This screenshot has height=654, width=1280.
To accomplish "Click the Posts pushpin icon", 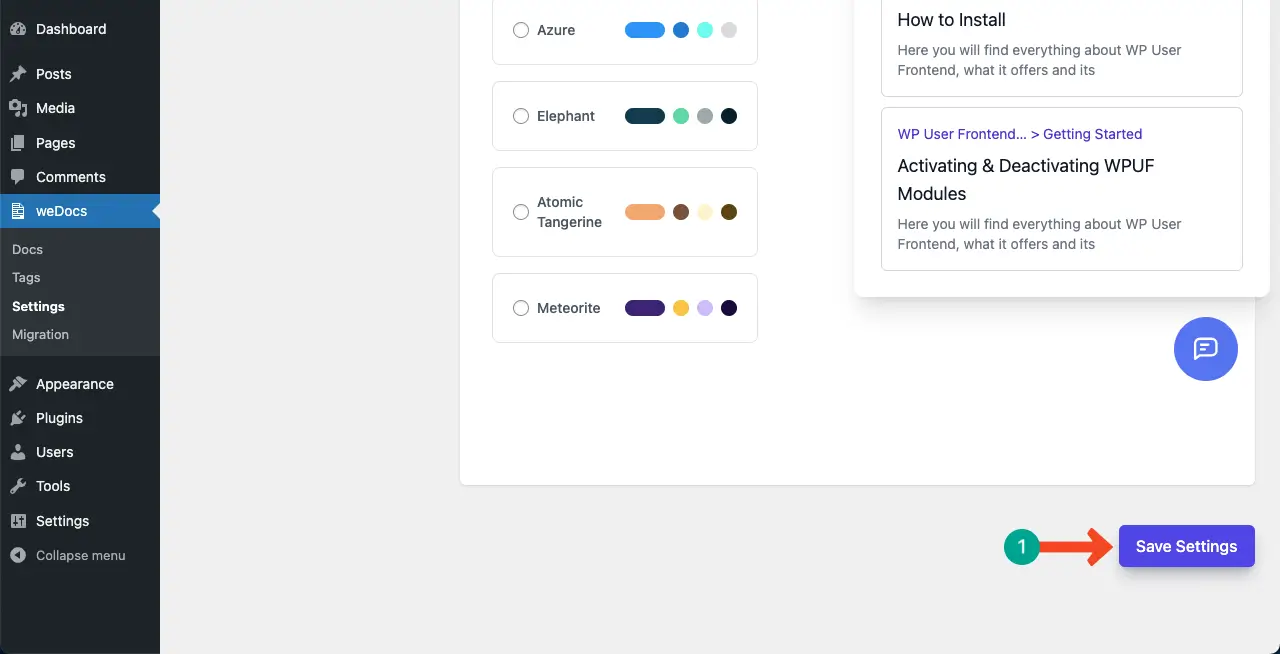I will tap(18, 74).
